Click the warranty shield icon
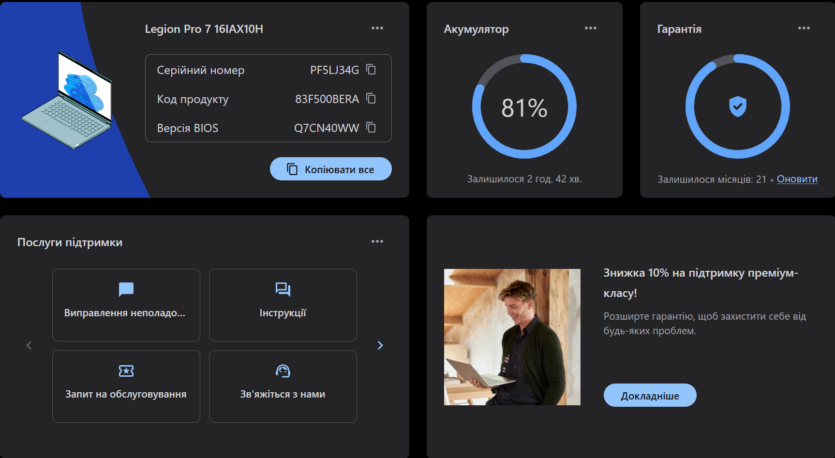Image resolution: width=835 pixels, height=458 pixels. (x=738, y=107)
